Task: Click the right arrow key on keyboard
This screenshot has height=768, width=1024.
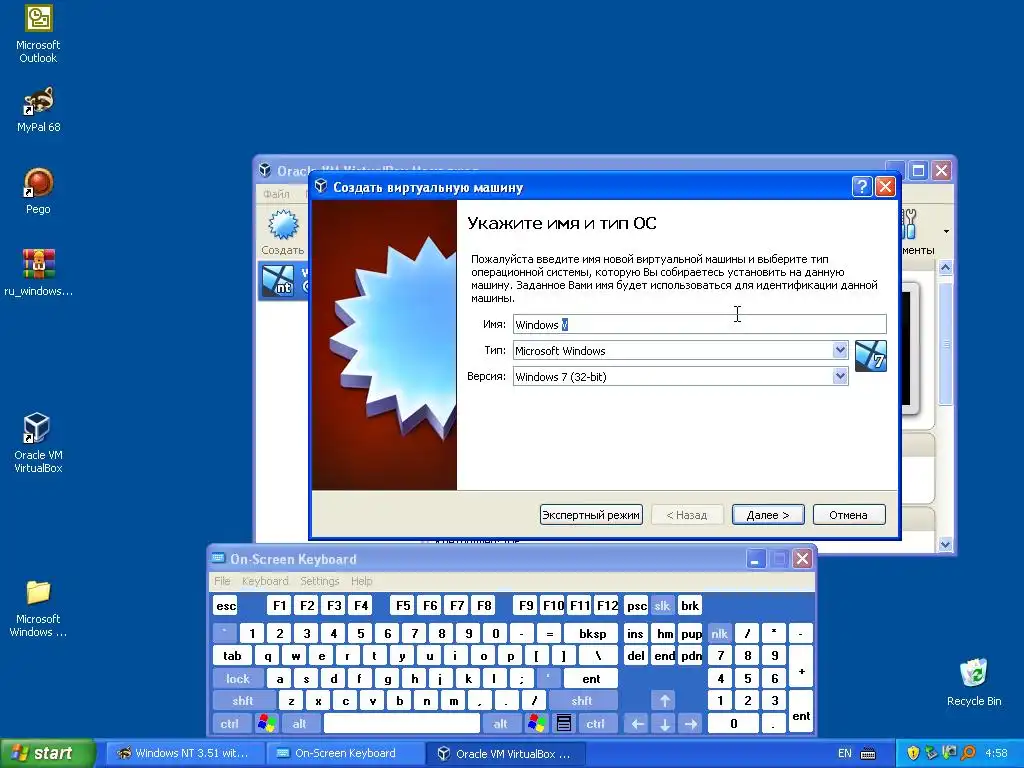Action: coord(691,724)
